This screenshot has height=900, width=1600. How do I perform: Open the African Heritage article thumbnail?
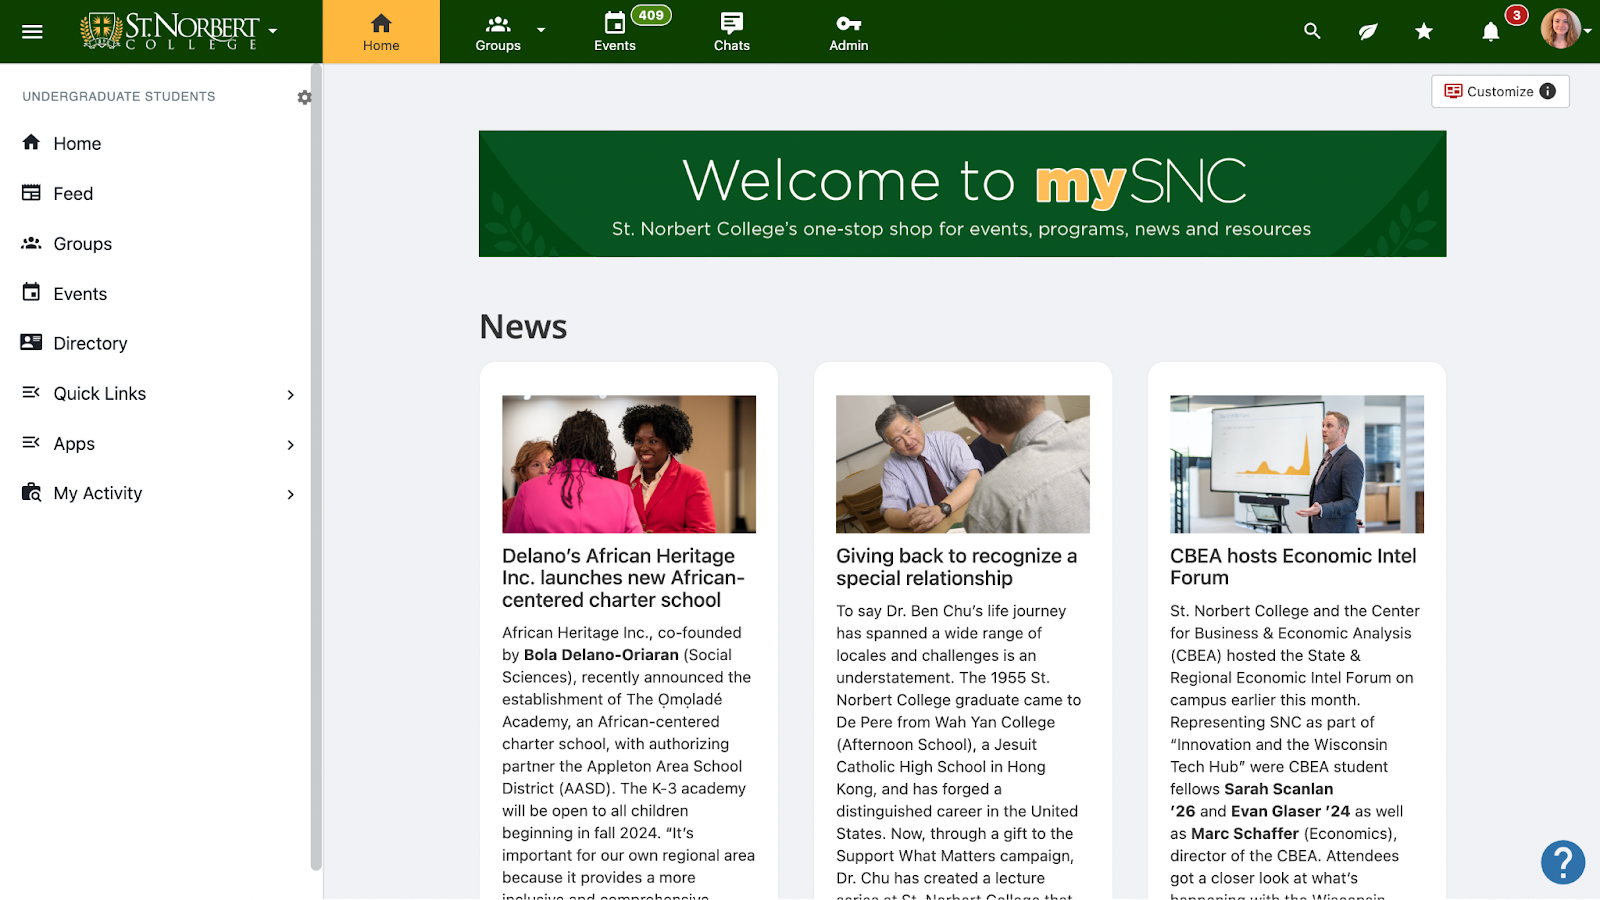tap(629, 464)
